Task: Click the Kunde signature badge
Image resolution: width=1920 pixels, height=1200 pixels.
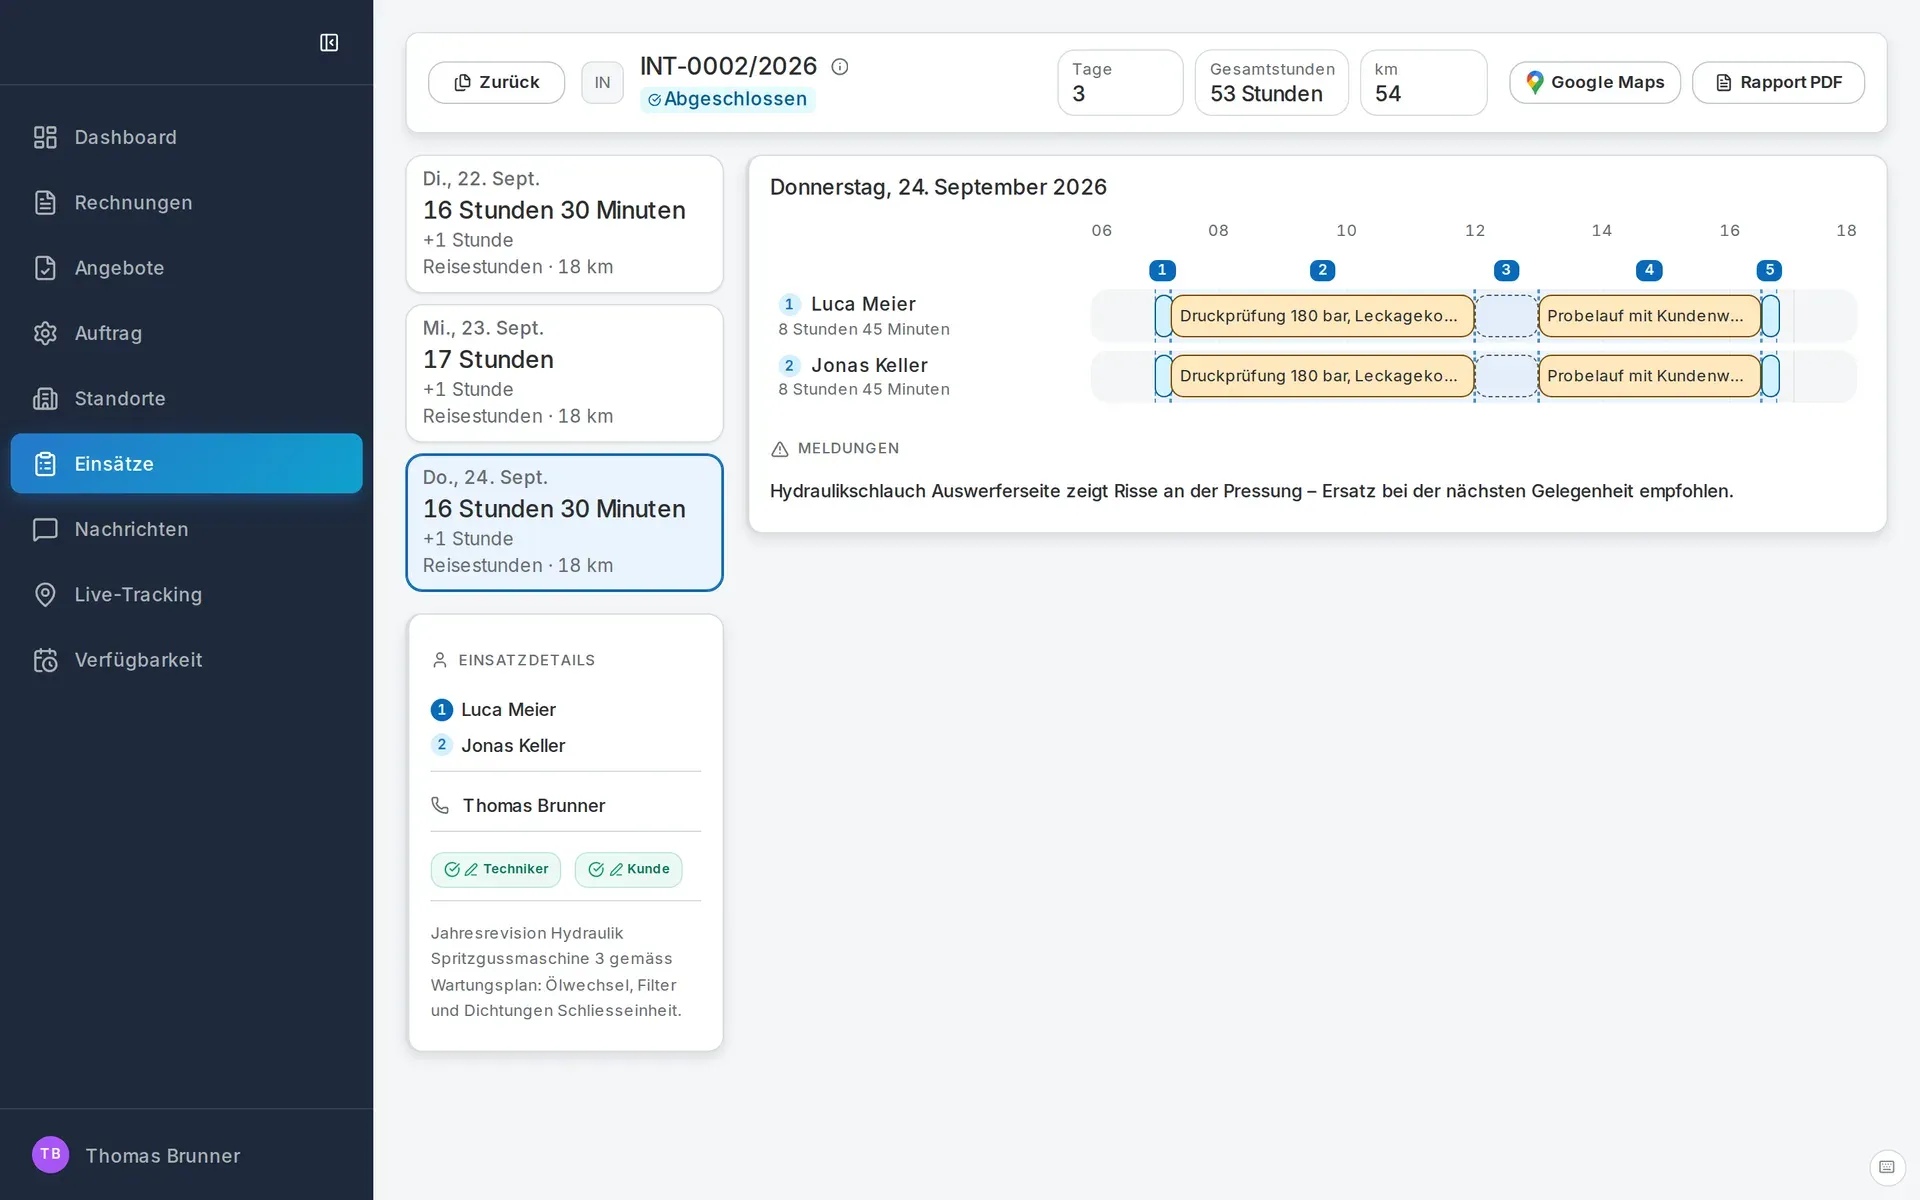Action: (x=628, y=869)
